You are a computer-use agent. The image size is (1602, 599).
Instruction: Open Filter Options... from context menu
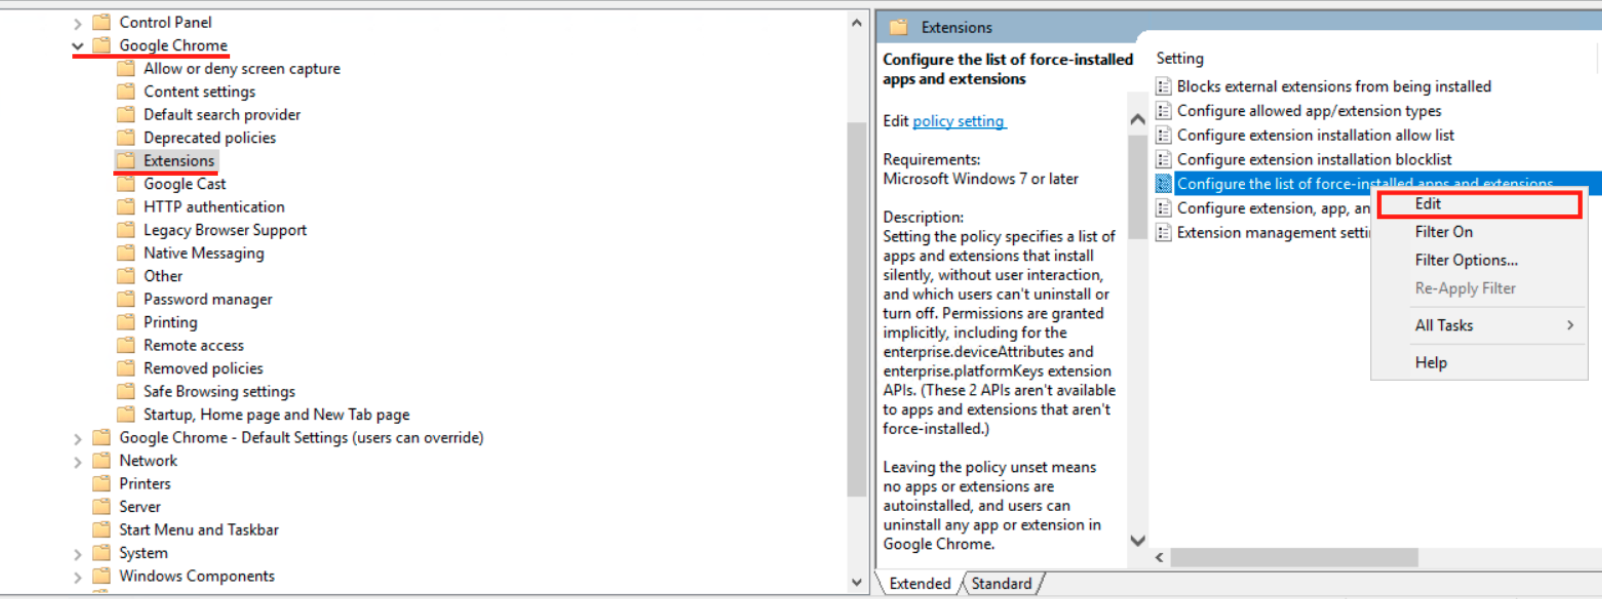coord(1479,260)
